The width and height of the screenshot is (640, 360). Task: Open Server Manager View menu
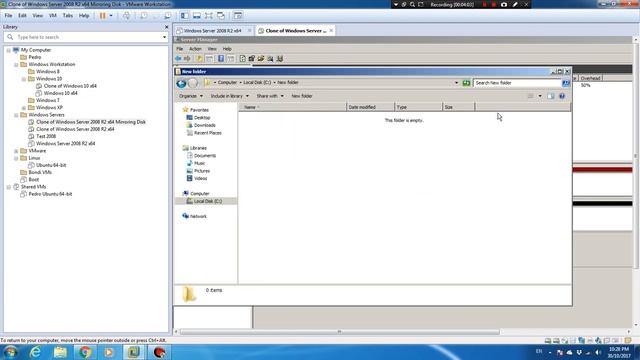tap(212, 49)
